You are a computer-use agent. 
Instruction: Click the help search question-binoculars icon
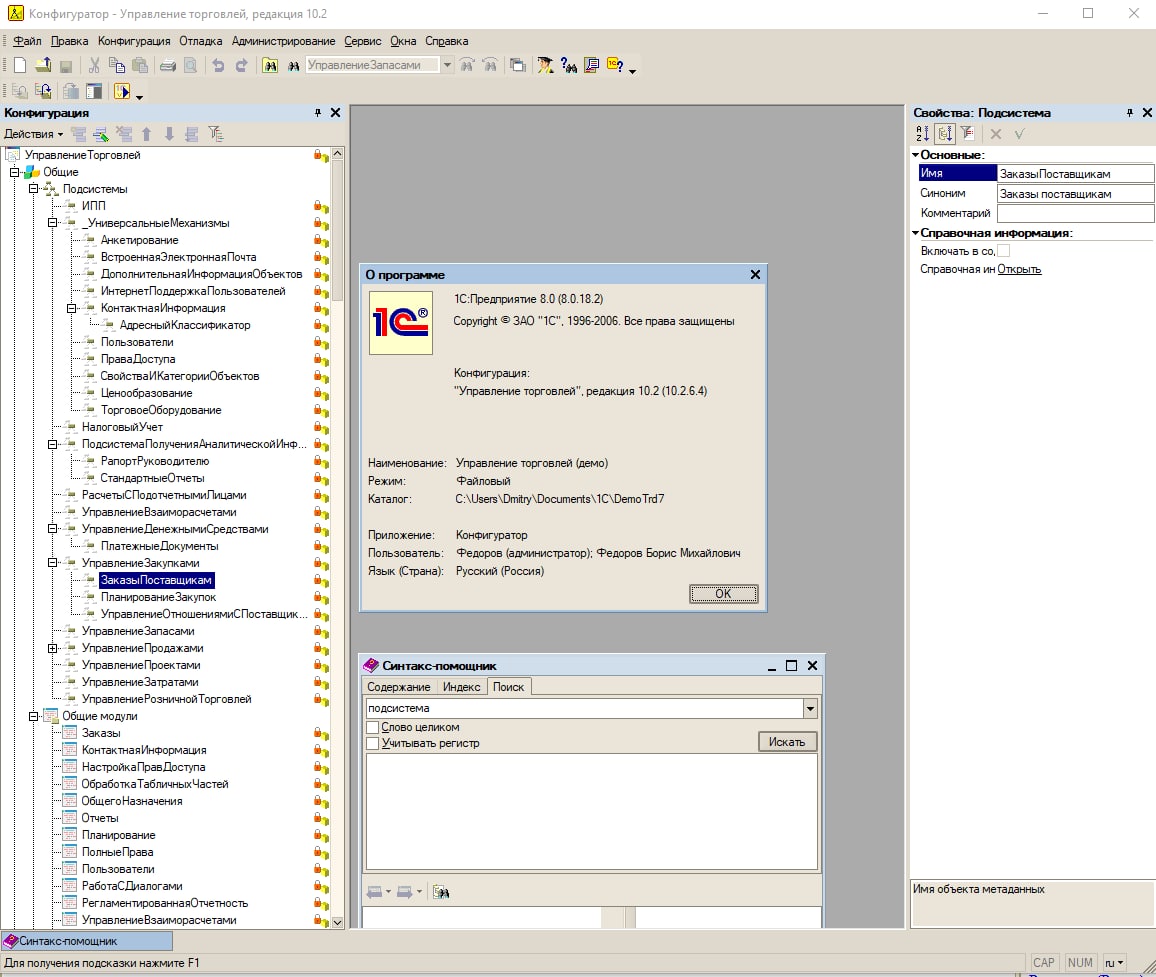[568, 66]
